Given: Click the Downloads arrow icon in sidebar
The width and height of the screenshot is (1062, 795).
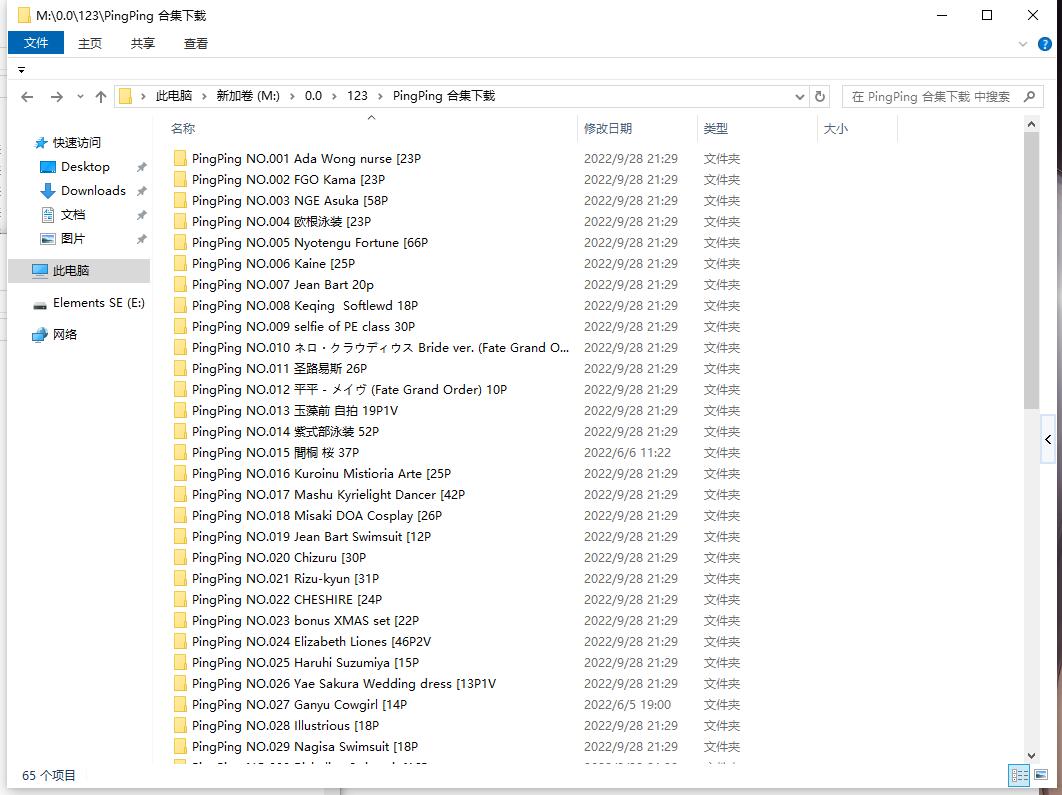Looking at the screenshot, I should (47, 191).
